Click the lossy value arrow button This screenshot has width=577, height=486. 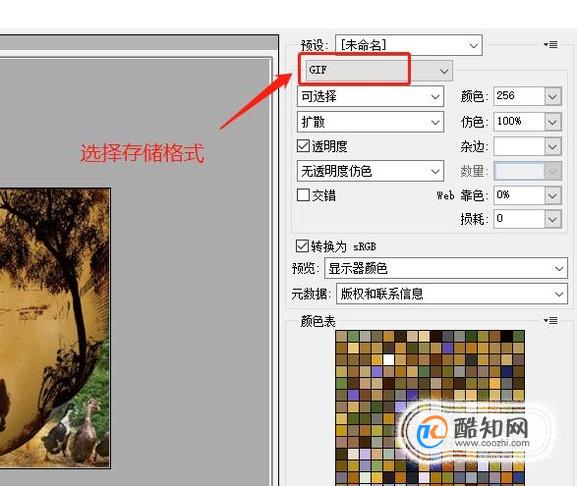click(x=552, y=219)
